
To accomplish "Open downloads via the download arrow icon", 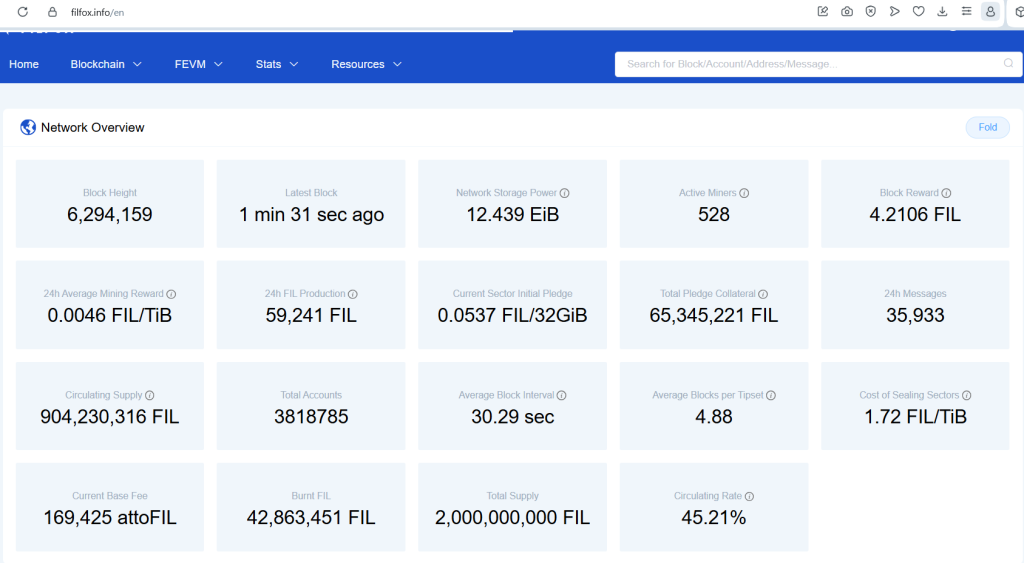I will [942, 11].
